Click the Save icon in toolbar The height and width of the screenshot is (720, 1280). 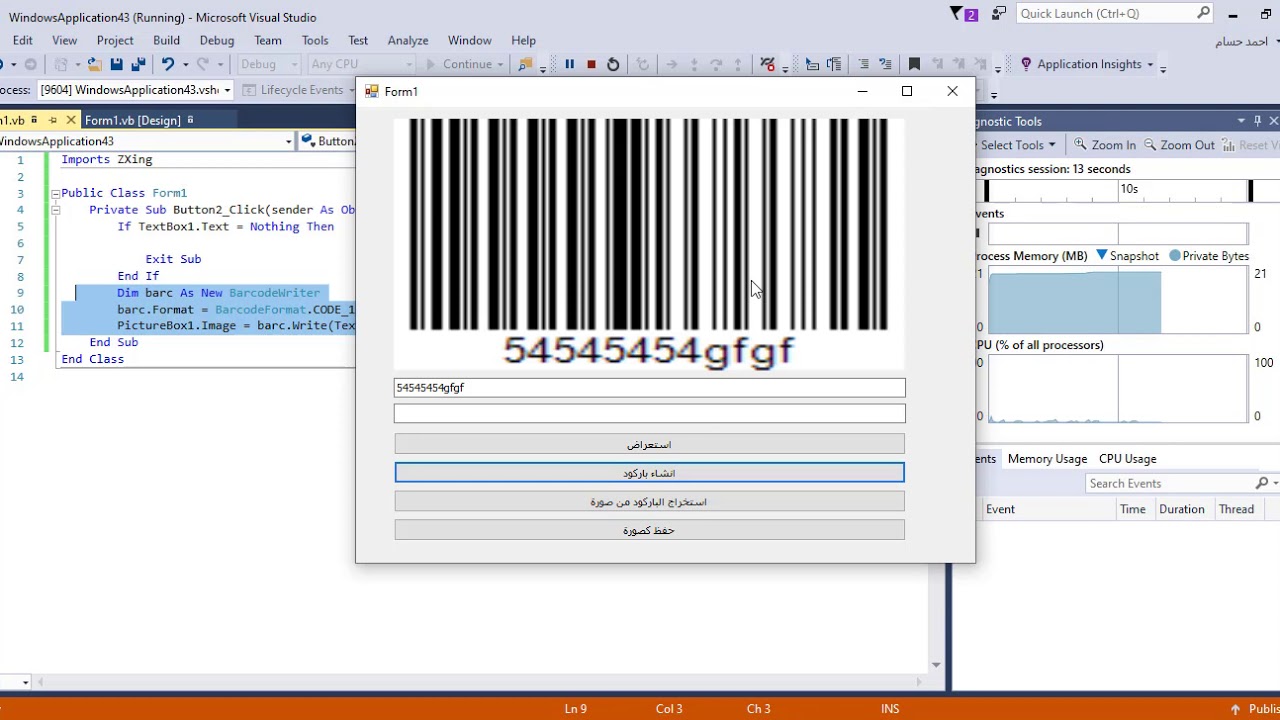click(117, 64)
